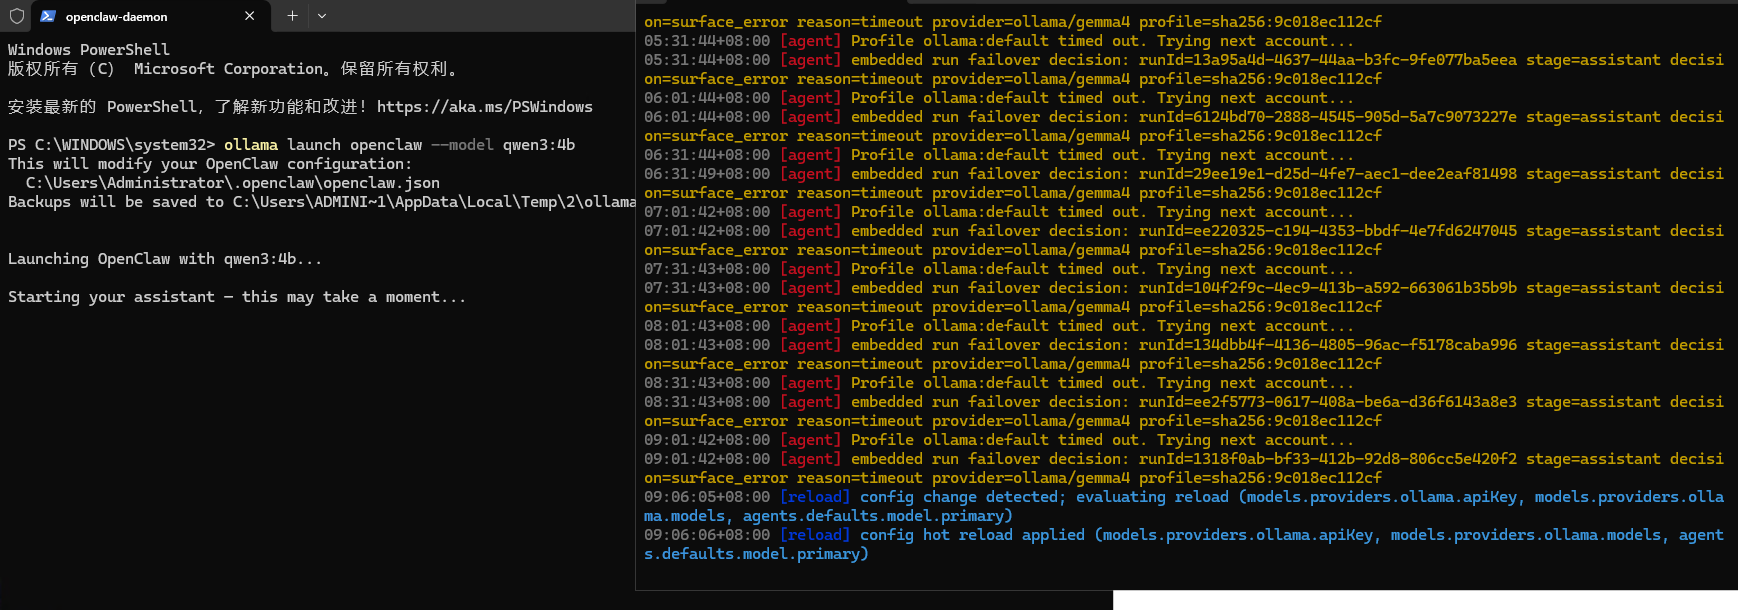Click the 06:01:44 'Profile ollama:default timed out' line
Screen dimensions: 1738x610
coord(999,98)
